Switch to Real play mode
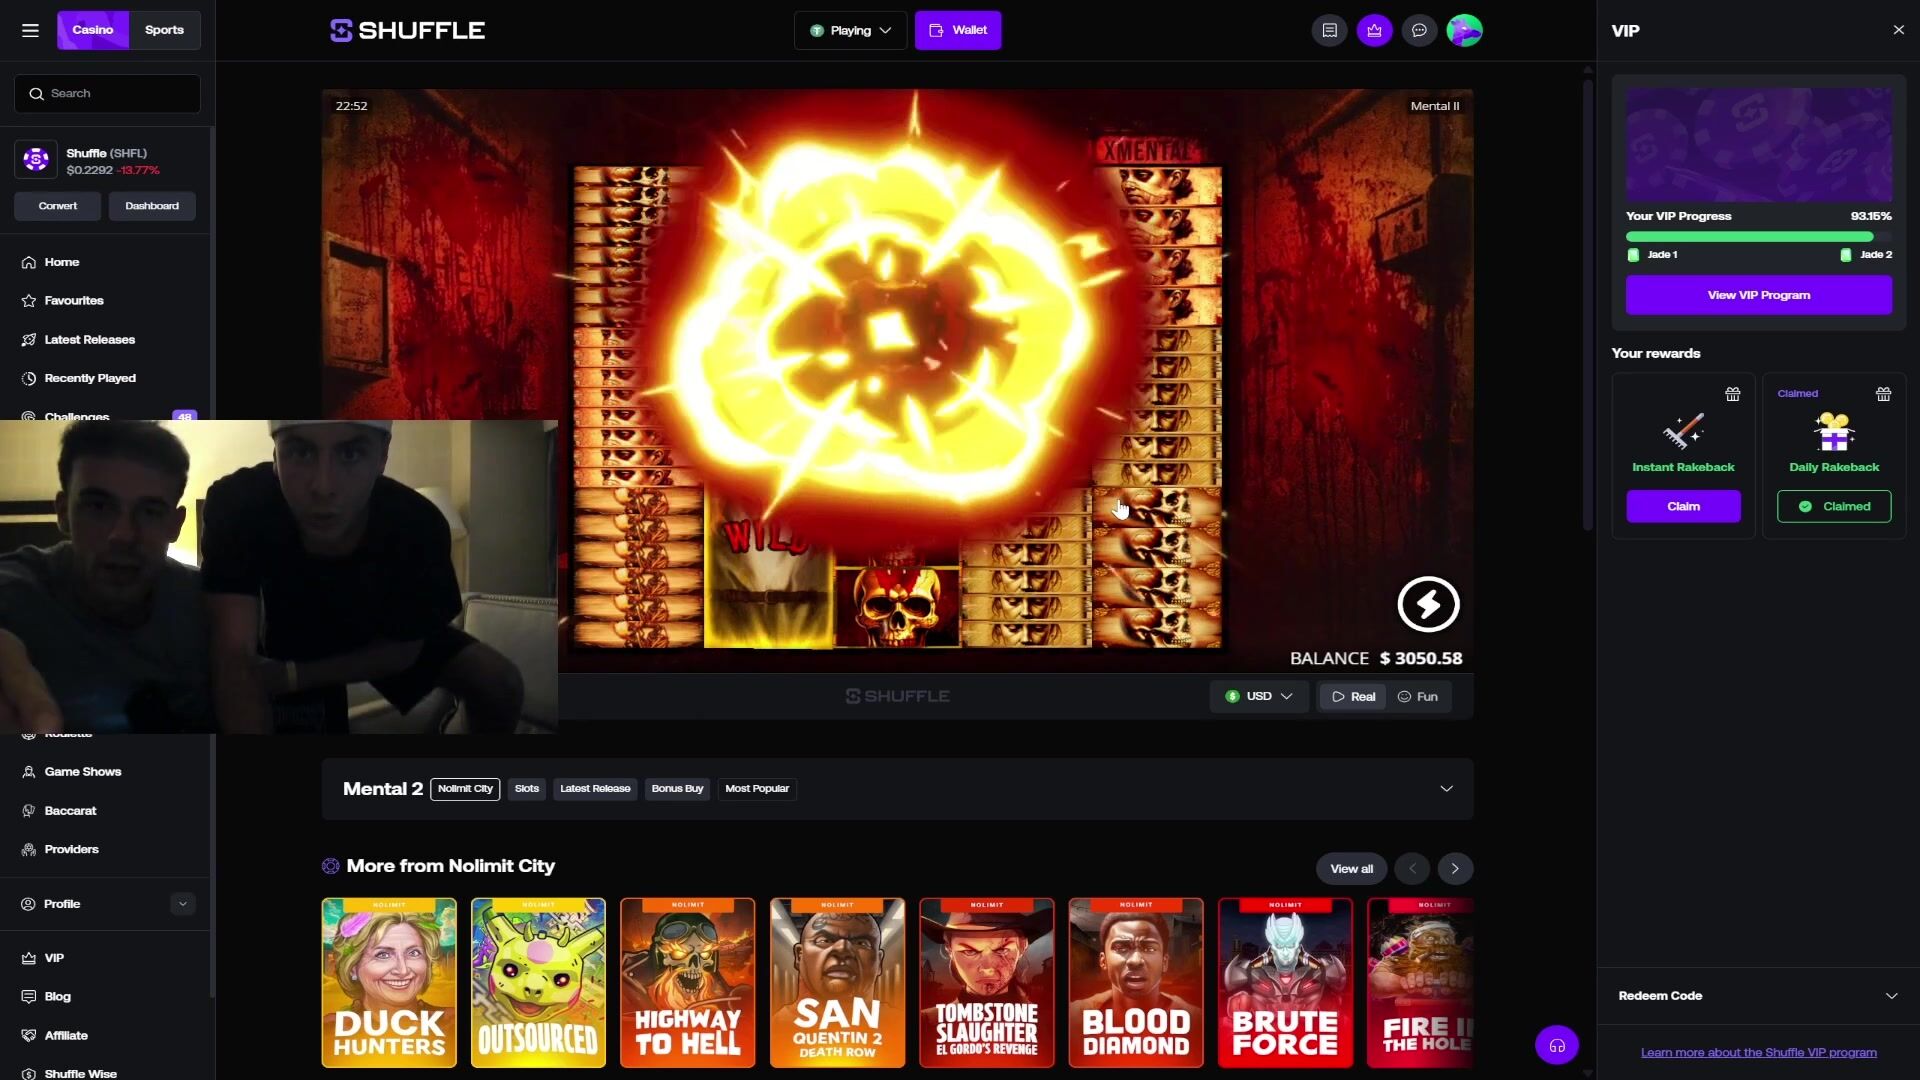The width and height of the screenshot is (1920, 1080). pos(1353,696)
